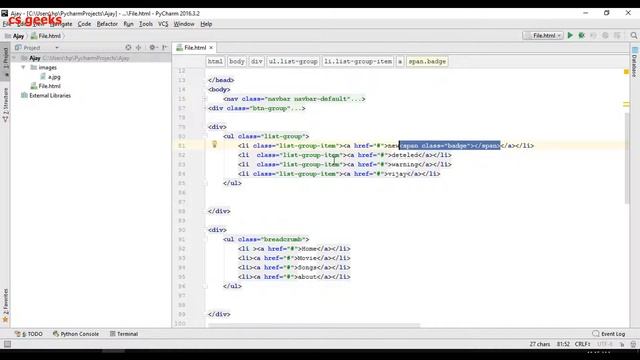This screenshot has height=360, width=640.
Task: Select the ul.list-group breadcrumb tag
Action: point(293,62)
